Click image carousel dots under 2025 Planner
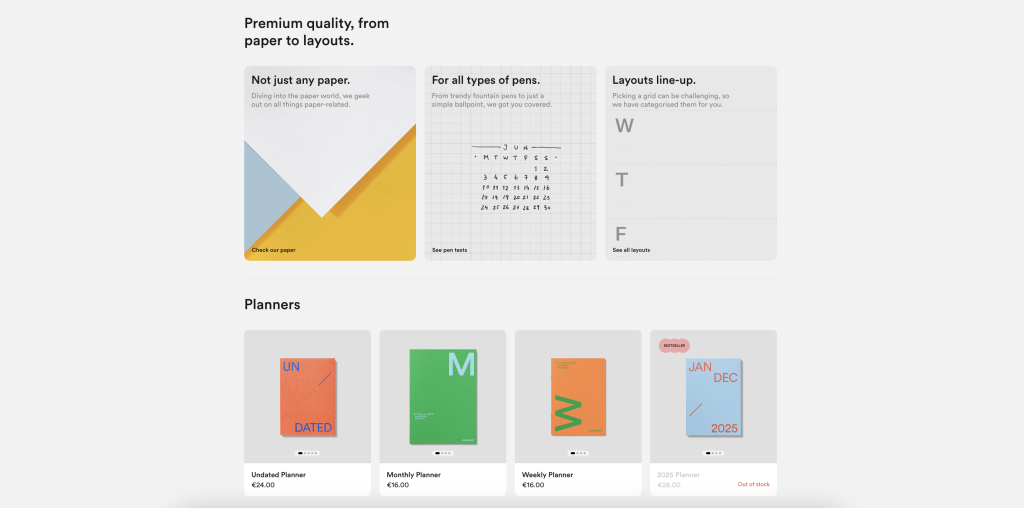This screenshot has width=1024, height=508. [714, 452]
